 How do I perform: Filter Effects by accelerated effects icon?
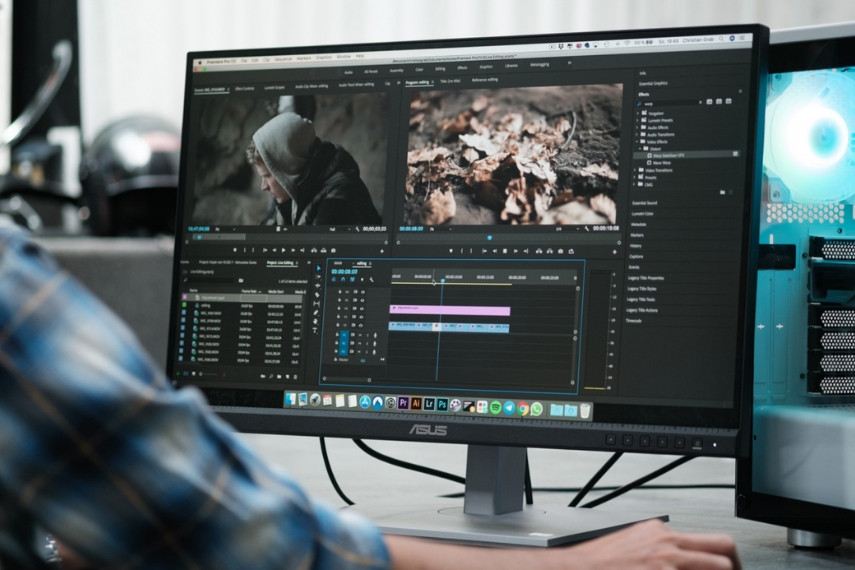(709, 101)
